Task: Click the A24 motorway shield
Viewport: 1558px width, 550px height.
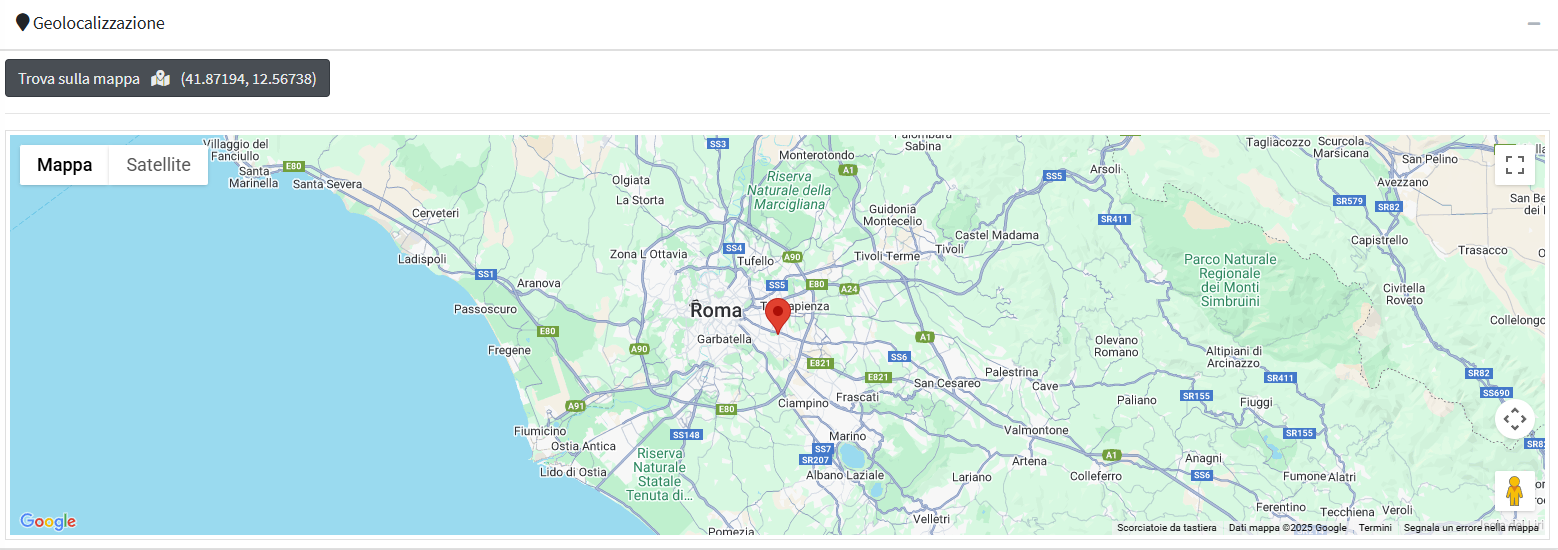Action: [x=849, y=289]
